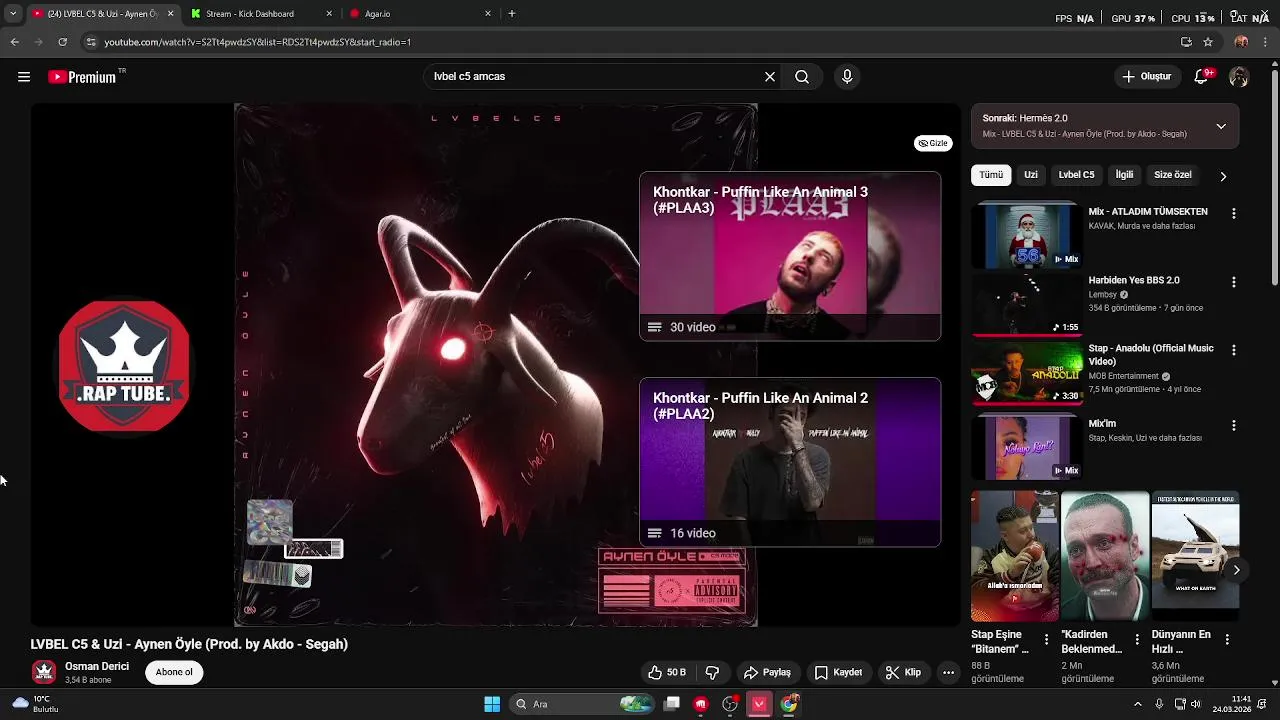Open the account avatar menu
The height and width of the screenshot is (720, 1280).
[x=1239, y=77]
